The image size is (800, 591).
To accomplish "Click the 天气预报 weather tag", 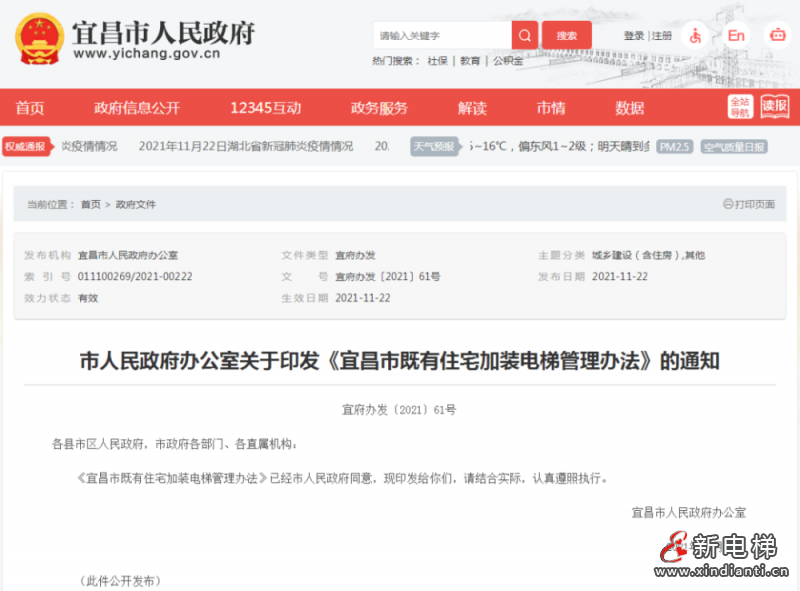I will 433,146.
